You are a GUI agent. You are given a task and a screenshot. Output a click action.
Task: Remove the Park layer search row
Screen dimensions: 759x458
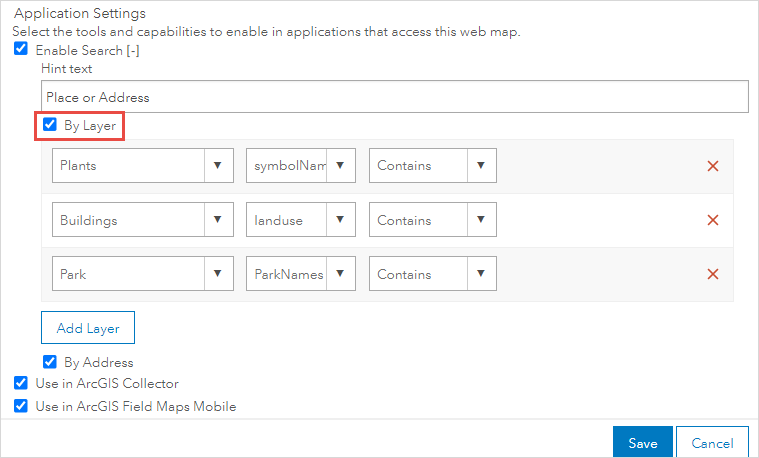pyautogui.click(x=713, y=274)
